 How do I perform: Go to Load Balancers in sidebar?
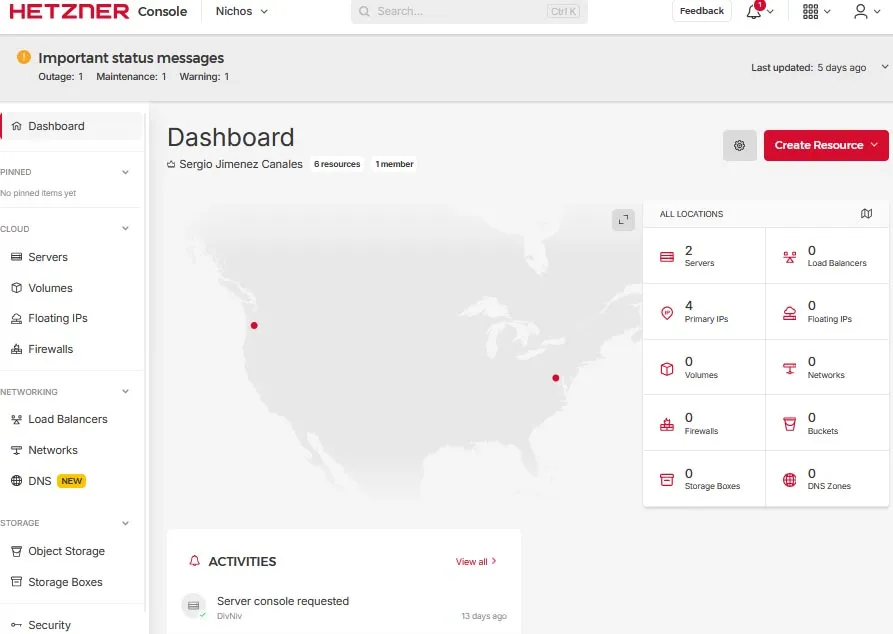(x=67, y=419)
